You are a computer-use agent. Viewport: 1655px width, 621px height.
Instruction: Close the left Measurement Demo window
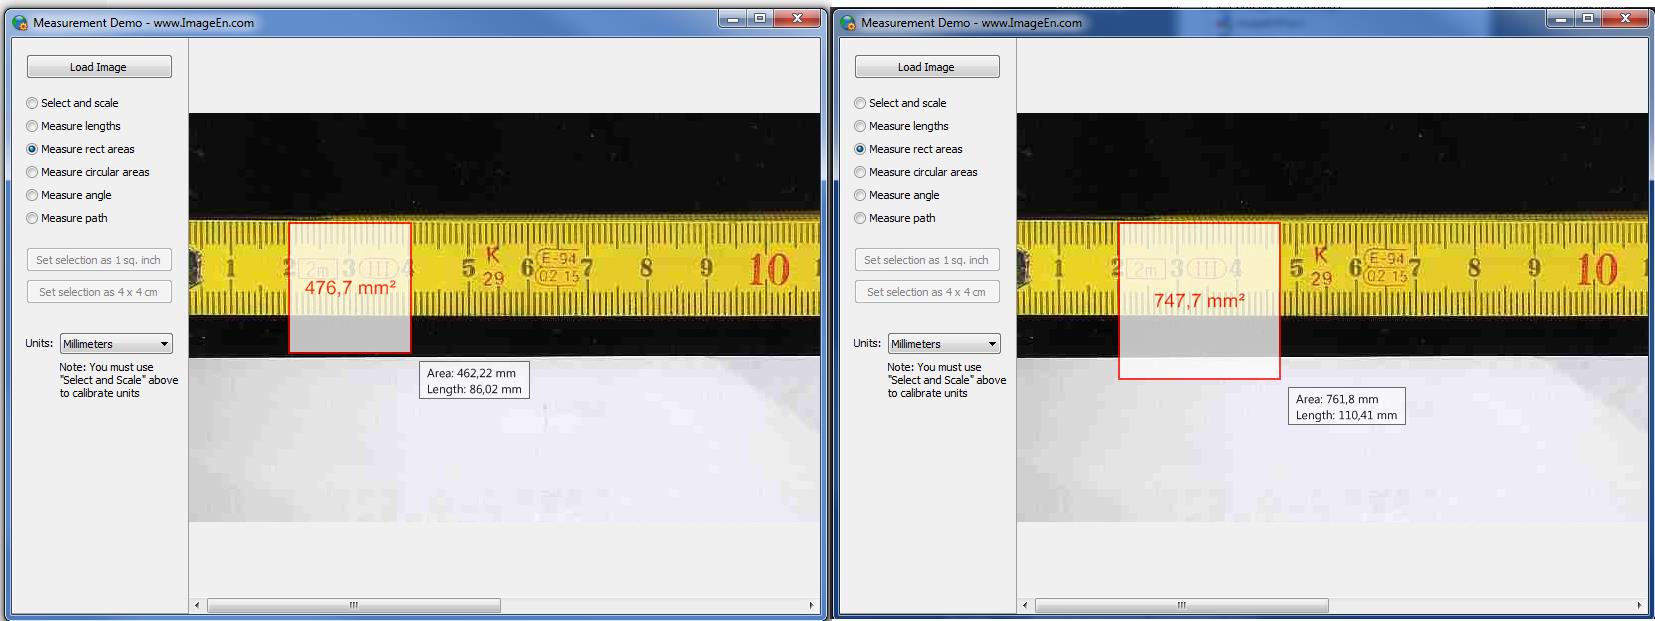point(797,18)
